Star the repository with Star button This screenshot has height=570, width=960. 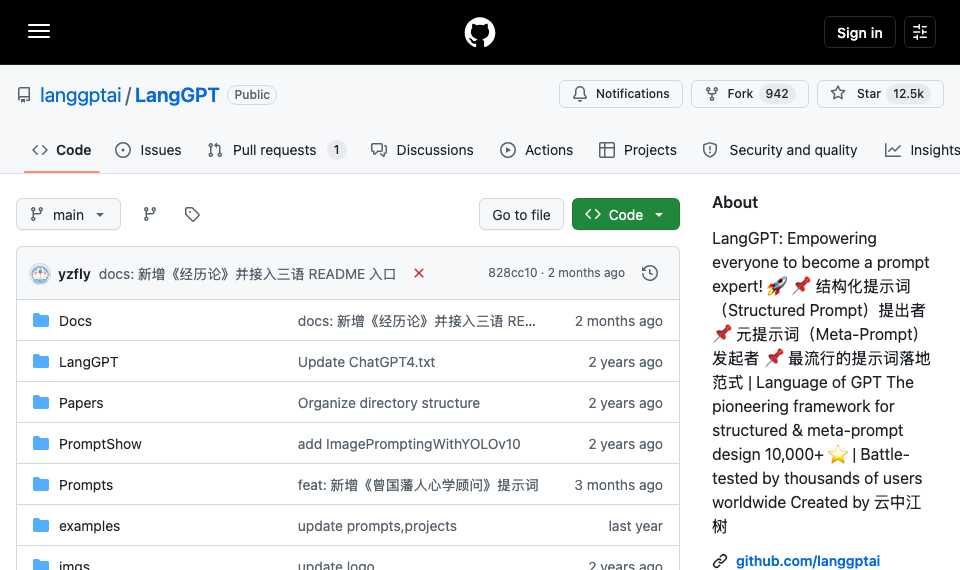pos(880,94)
